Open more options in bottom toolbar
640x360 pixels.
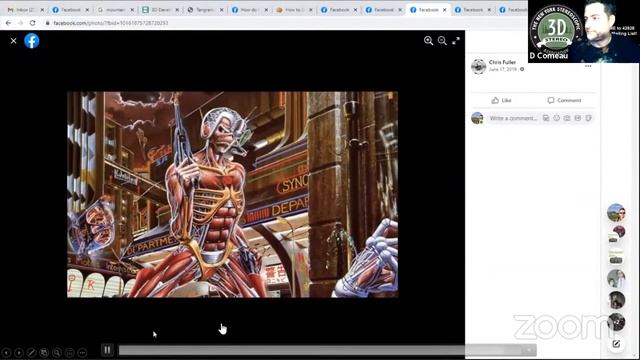point(82,352)
